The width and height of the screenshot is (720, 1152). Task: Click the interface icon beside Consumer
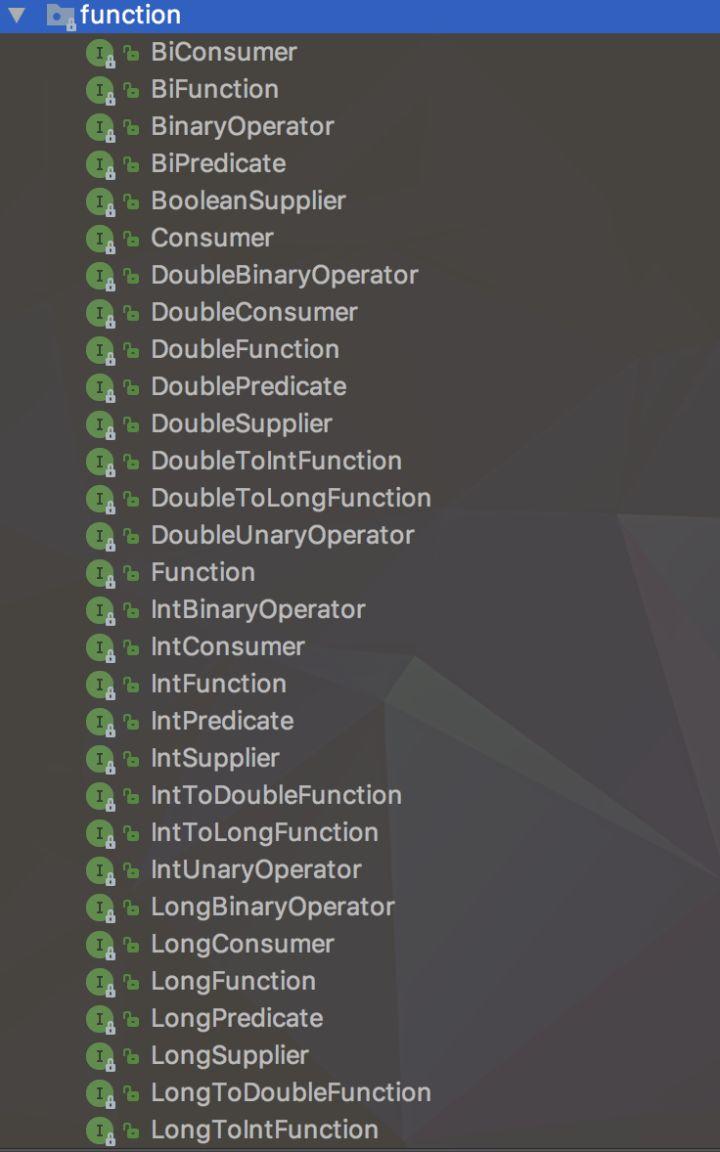tap(100, 237)
